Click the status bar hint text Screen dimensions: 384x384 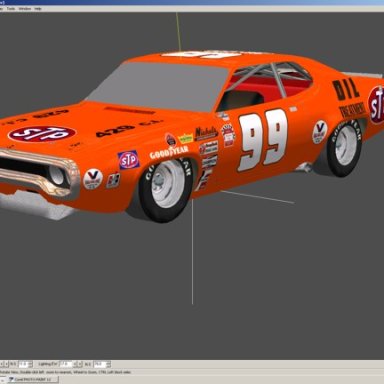pyautogui.click(x=65, y=372)
